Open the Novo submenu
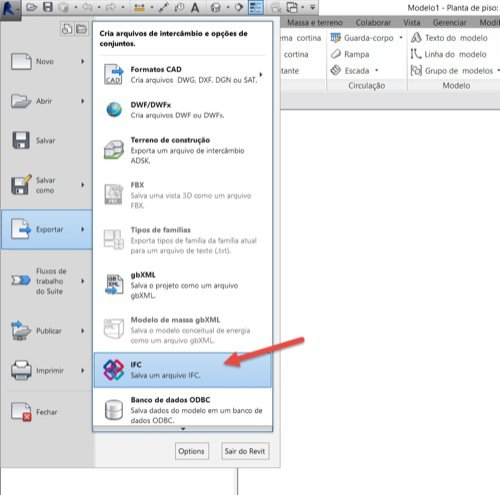The height and width of the screenshot is (495, 500). pos(47,61)
